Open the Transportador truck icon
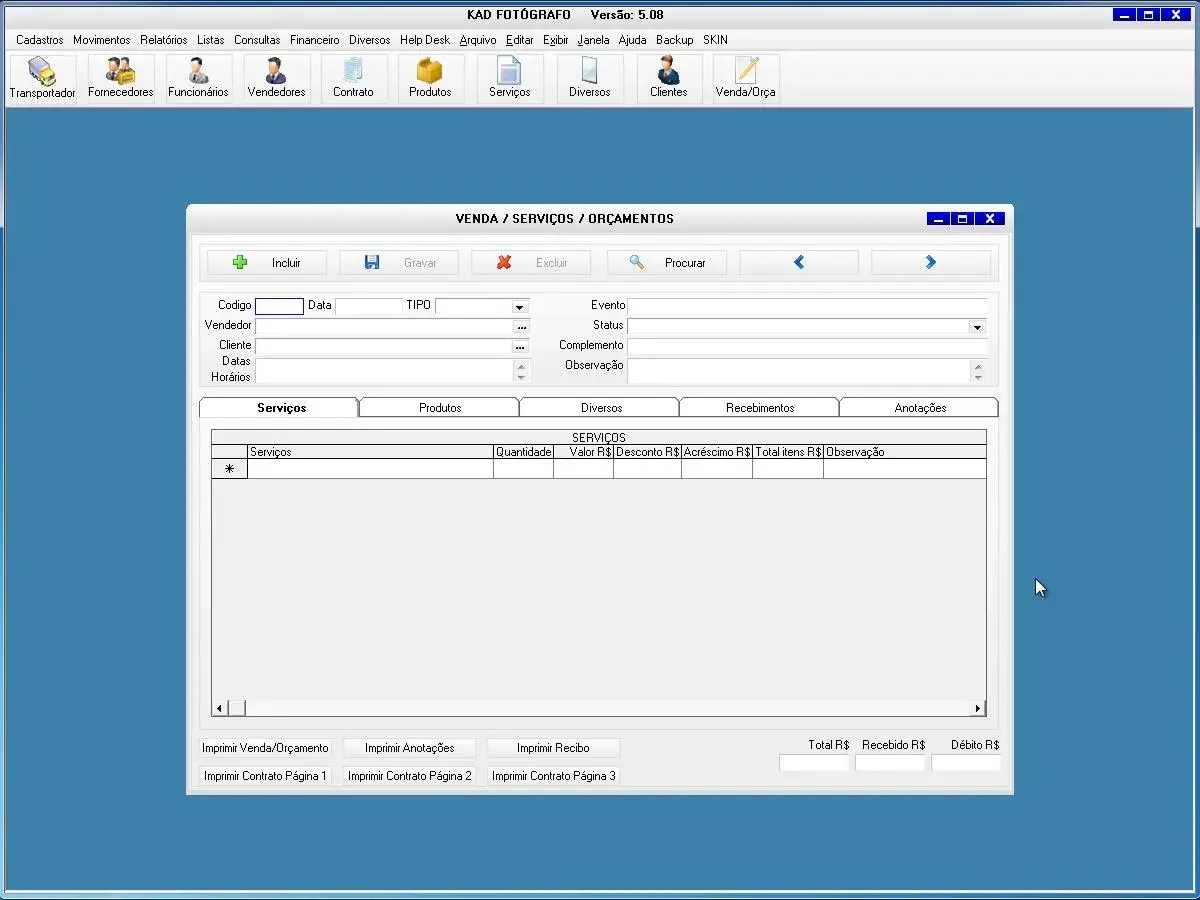 (42, 78)
